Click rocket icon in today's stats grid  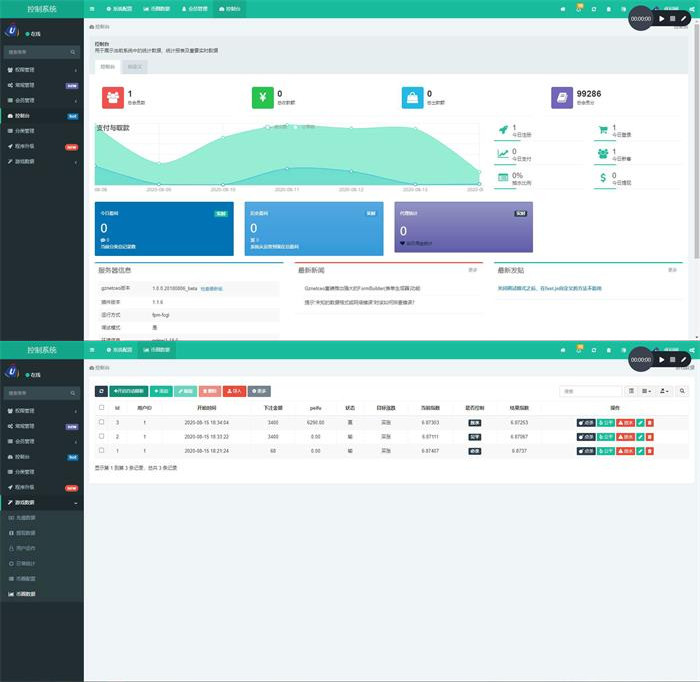(504, 130)
